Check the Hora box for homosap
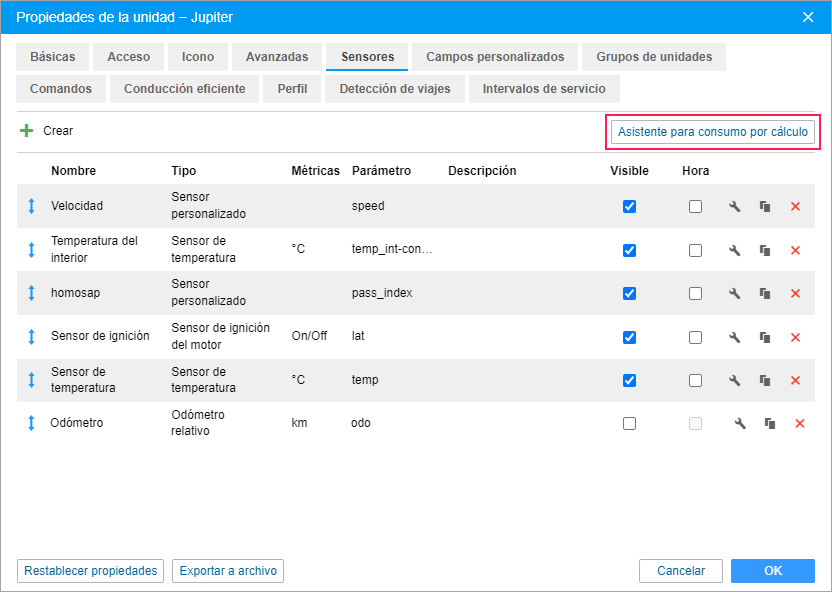 click(x=695, y=294)
